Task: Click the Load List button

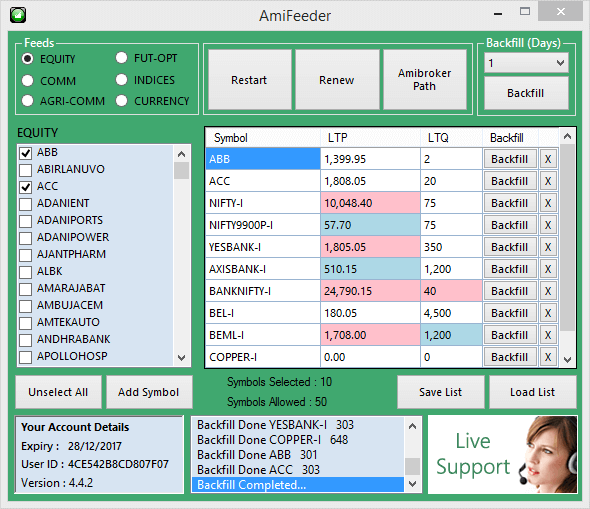Action: [532, 392]
